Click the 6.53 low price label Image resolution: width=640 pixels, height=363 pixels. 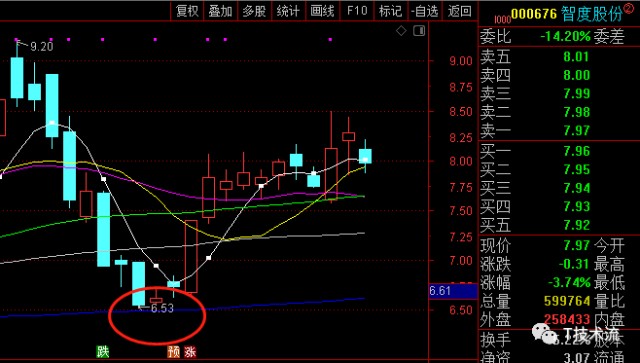pos(162,308)
